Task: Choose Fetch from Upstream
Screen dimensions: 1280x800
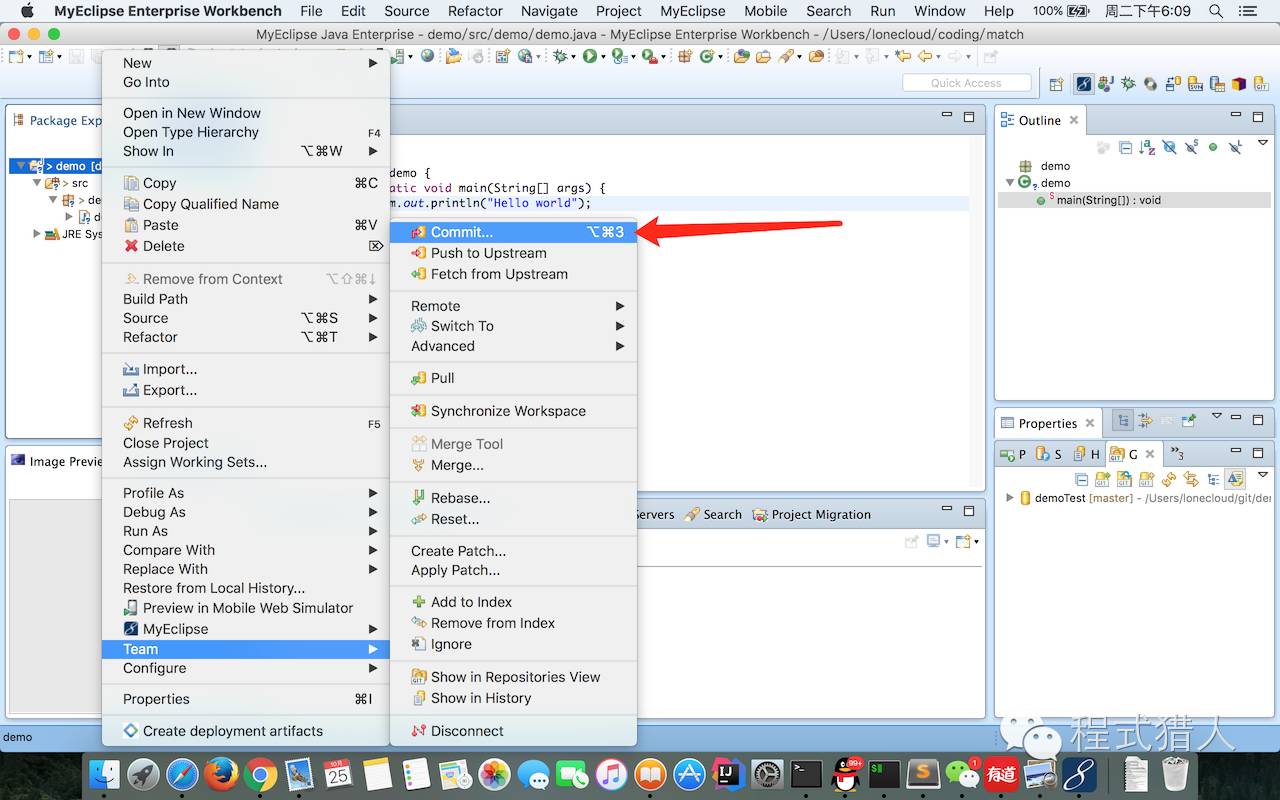Action: point(513,274)
